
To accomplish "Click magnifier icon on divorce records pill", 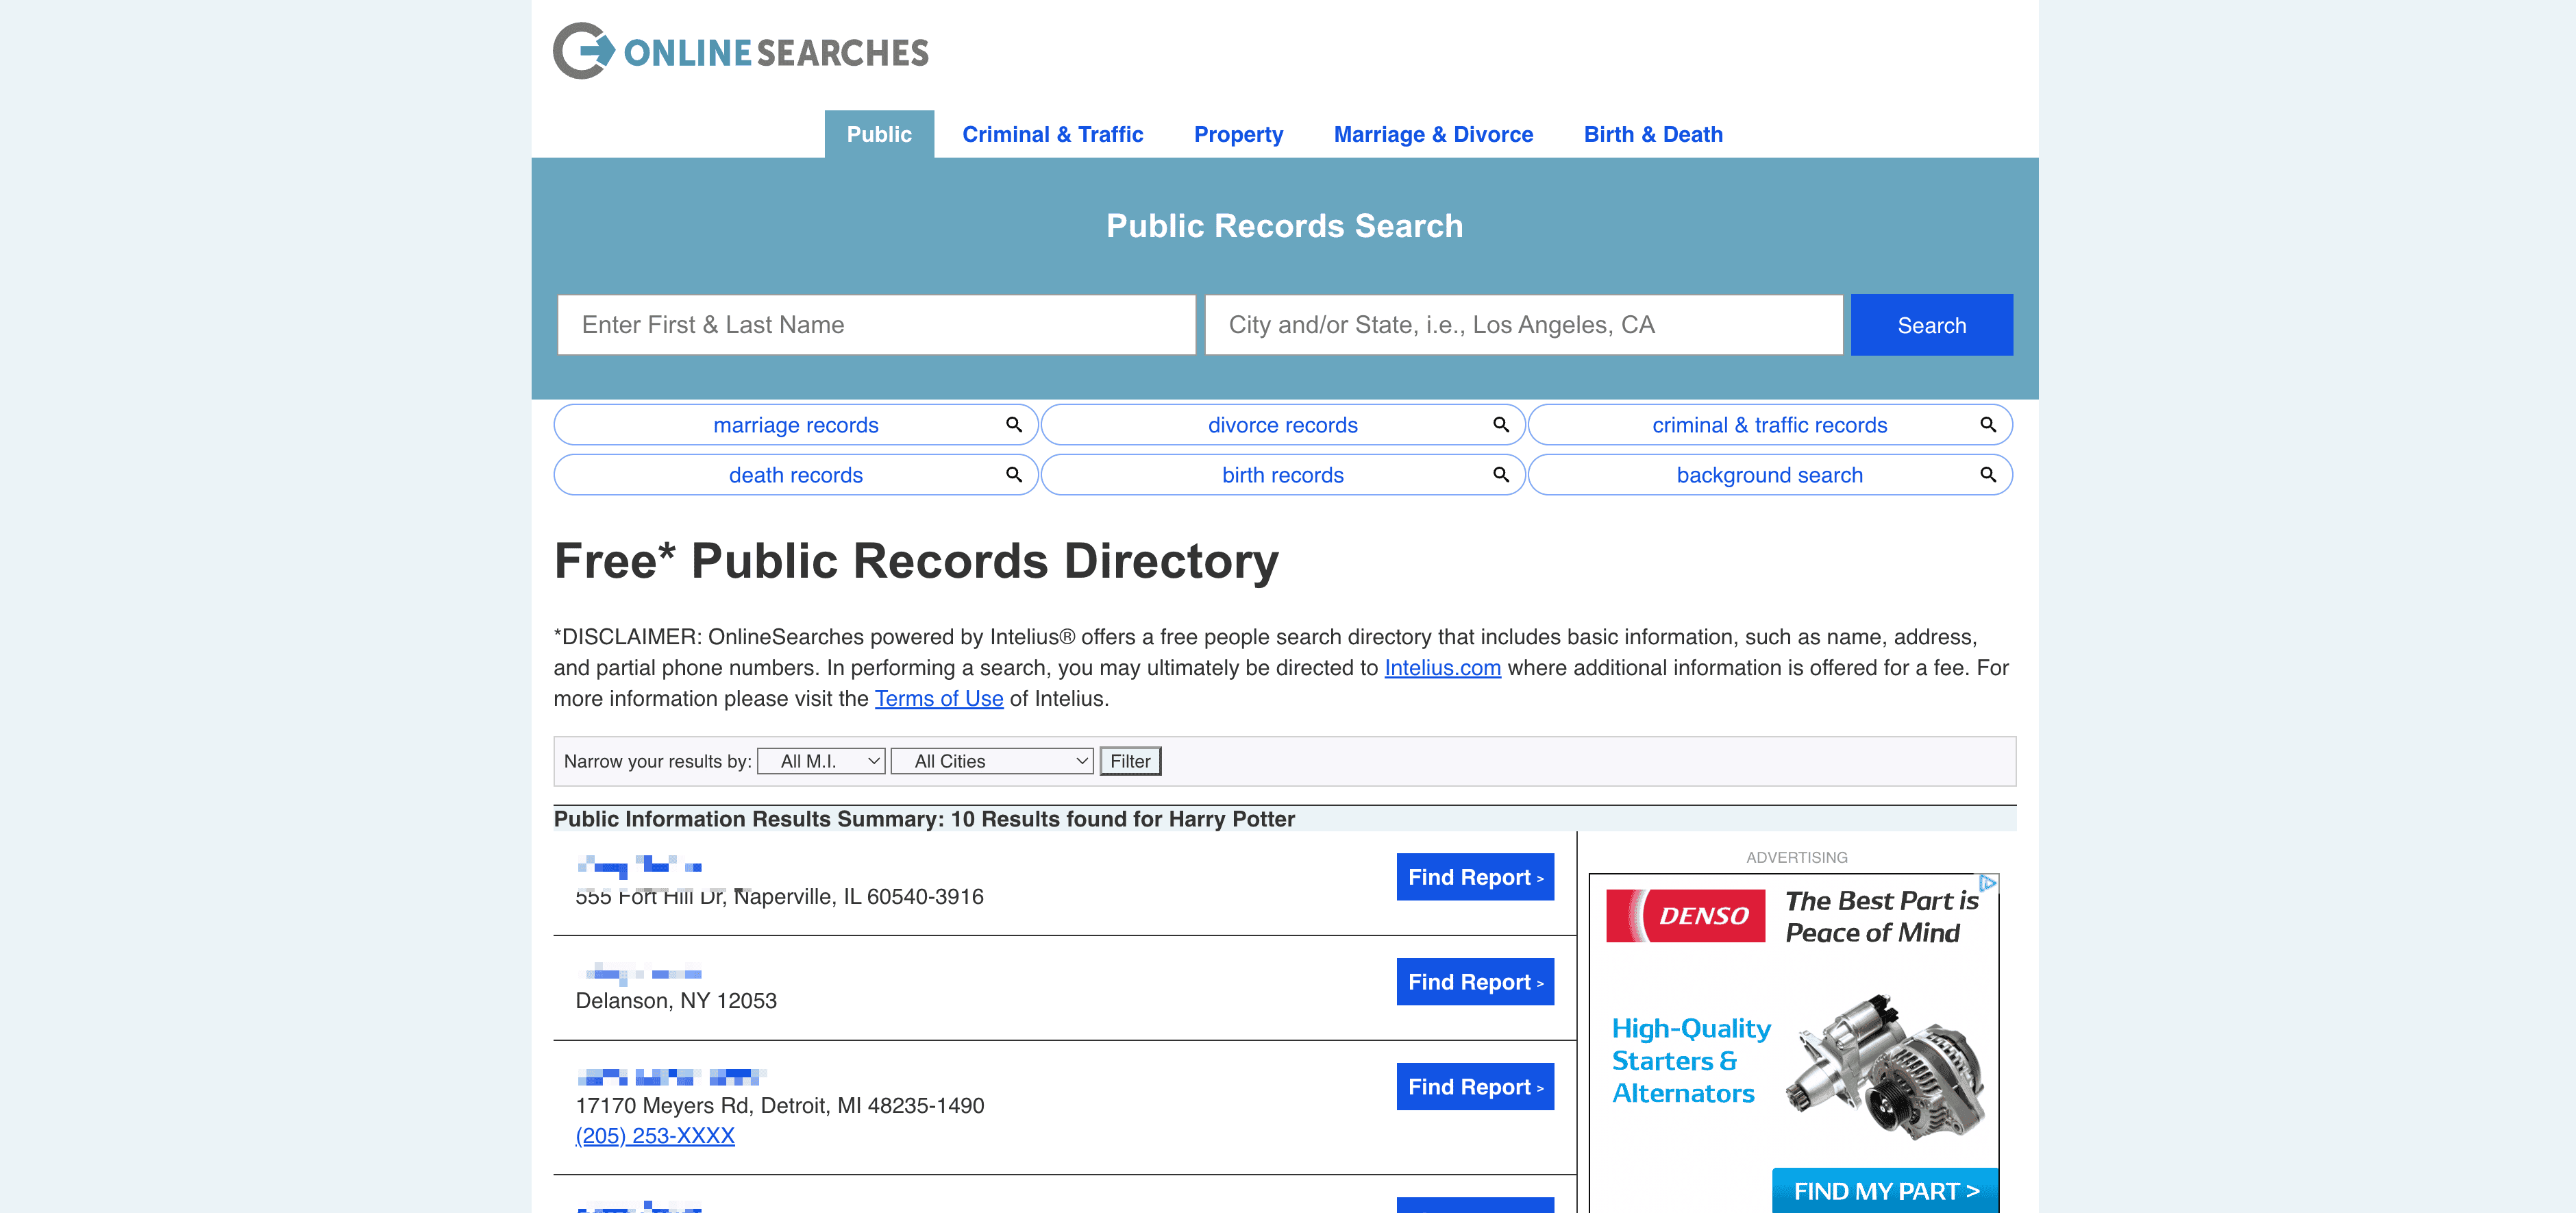I will 1501,425.
